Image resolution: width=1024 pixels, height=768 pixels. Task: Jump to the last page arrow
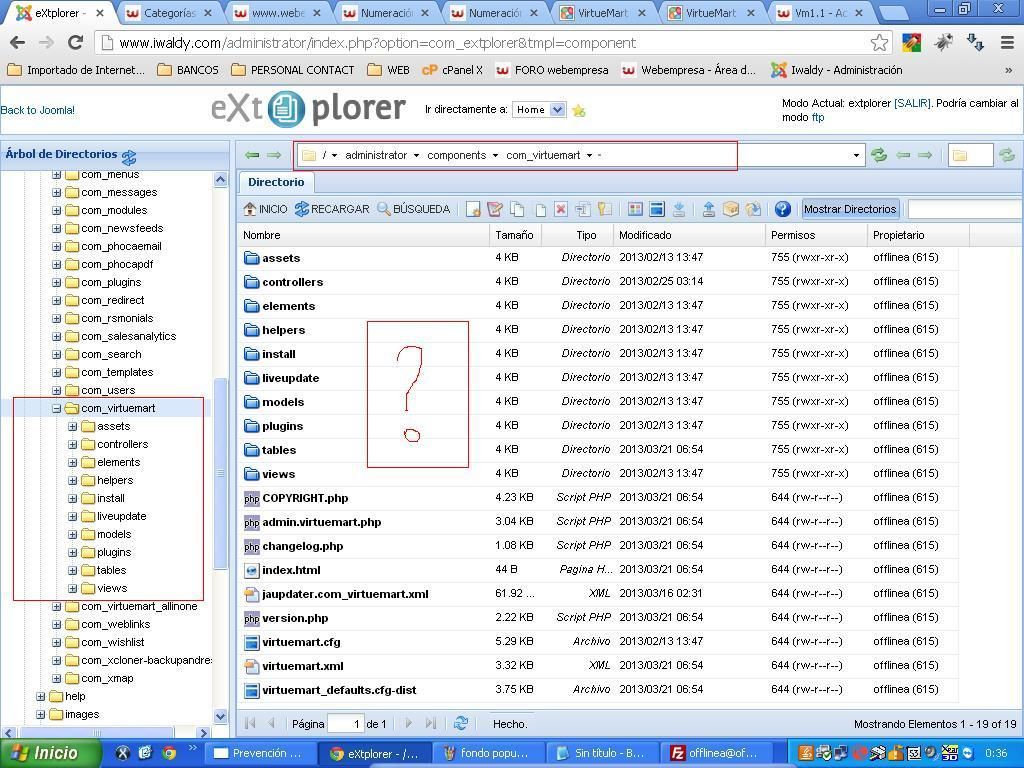430,723
